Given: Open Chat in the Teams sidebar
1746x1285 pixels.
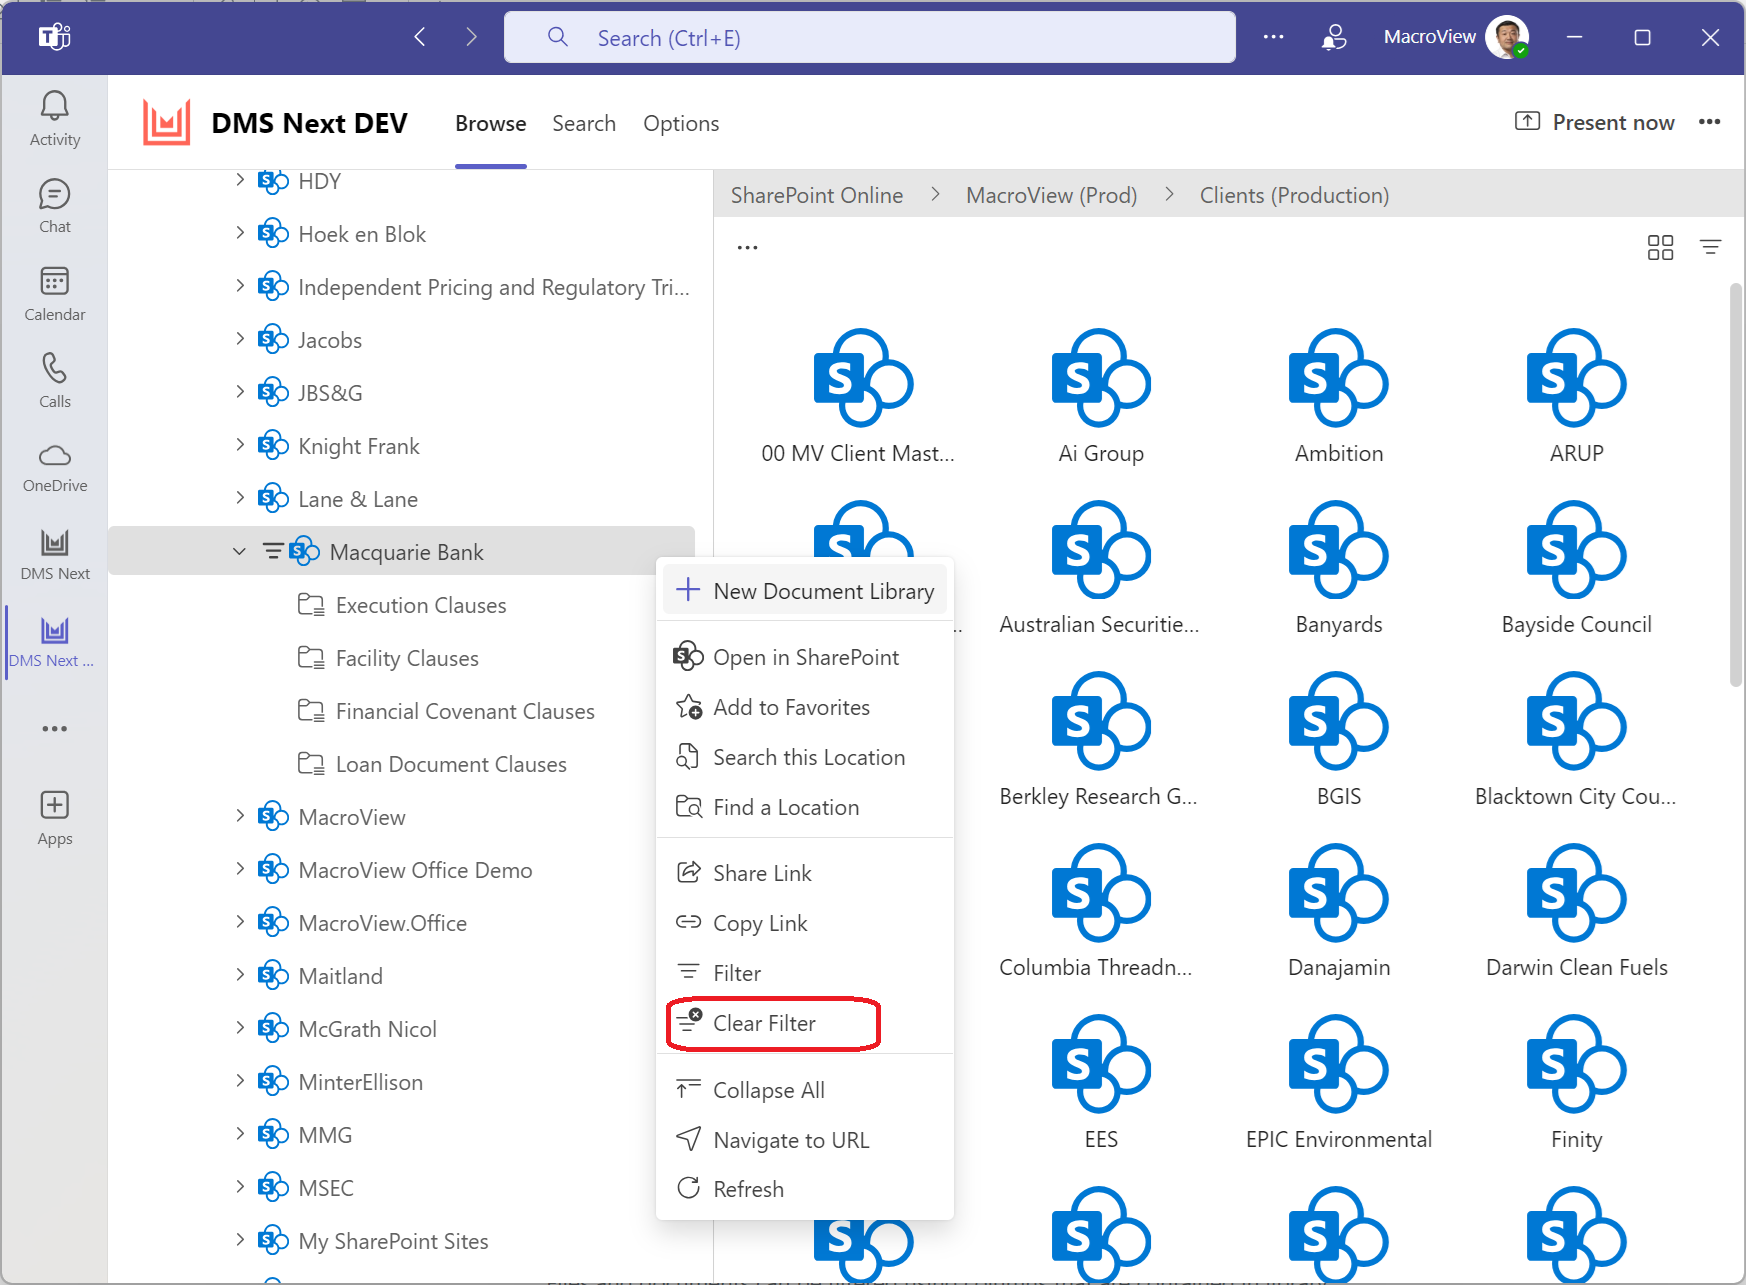Looking at the screenshot, I should (55, 207).
